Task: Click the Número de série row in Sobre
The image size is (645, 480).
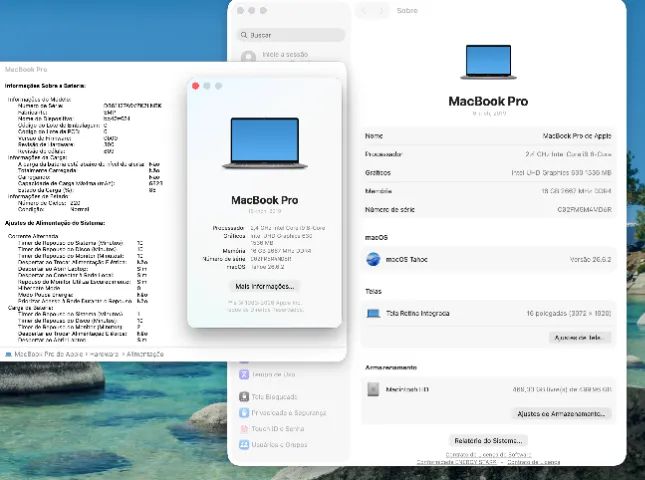Action: pyautogui.click(x=488, y=210)
